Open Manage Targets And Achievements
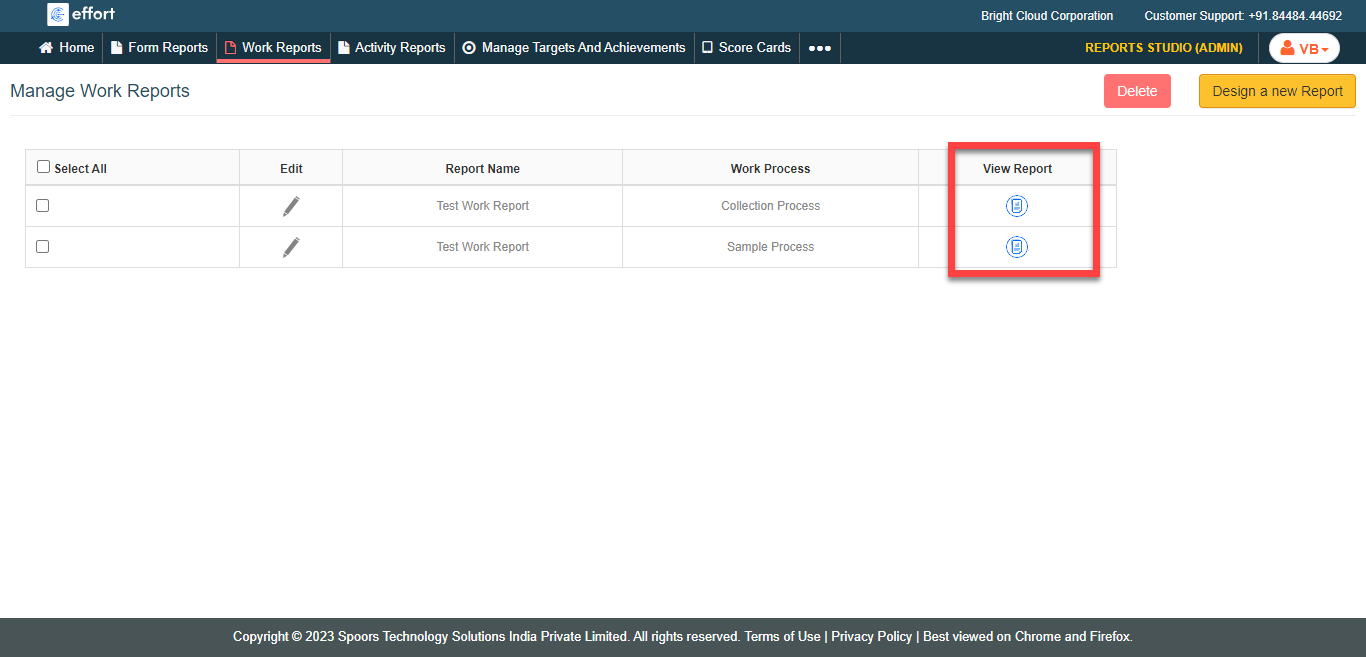This screenshot has width=1366, height=657. (x=574, y=48)
